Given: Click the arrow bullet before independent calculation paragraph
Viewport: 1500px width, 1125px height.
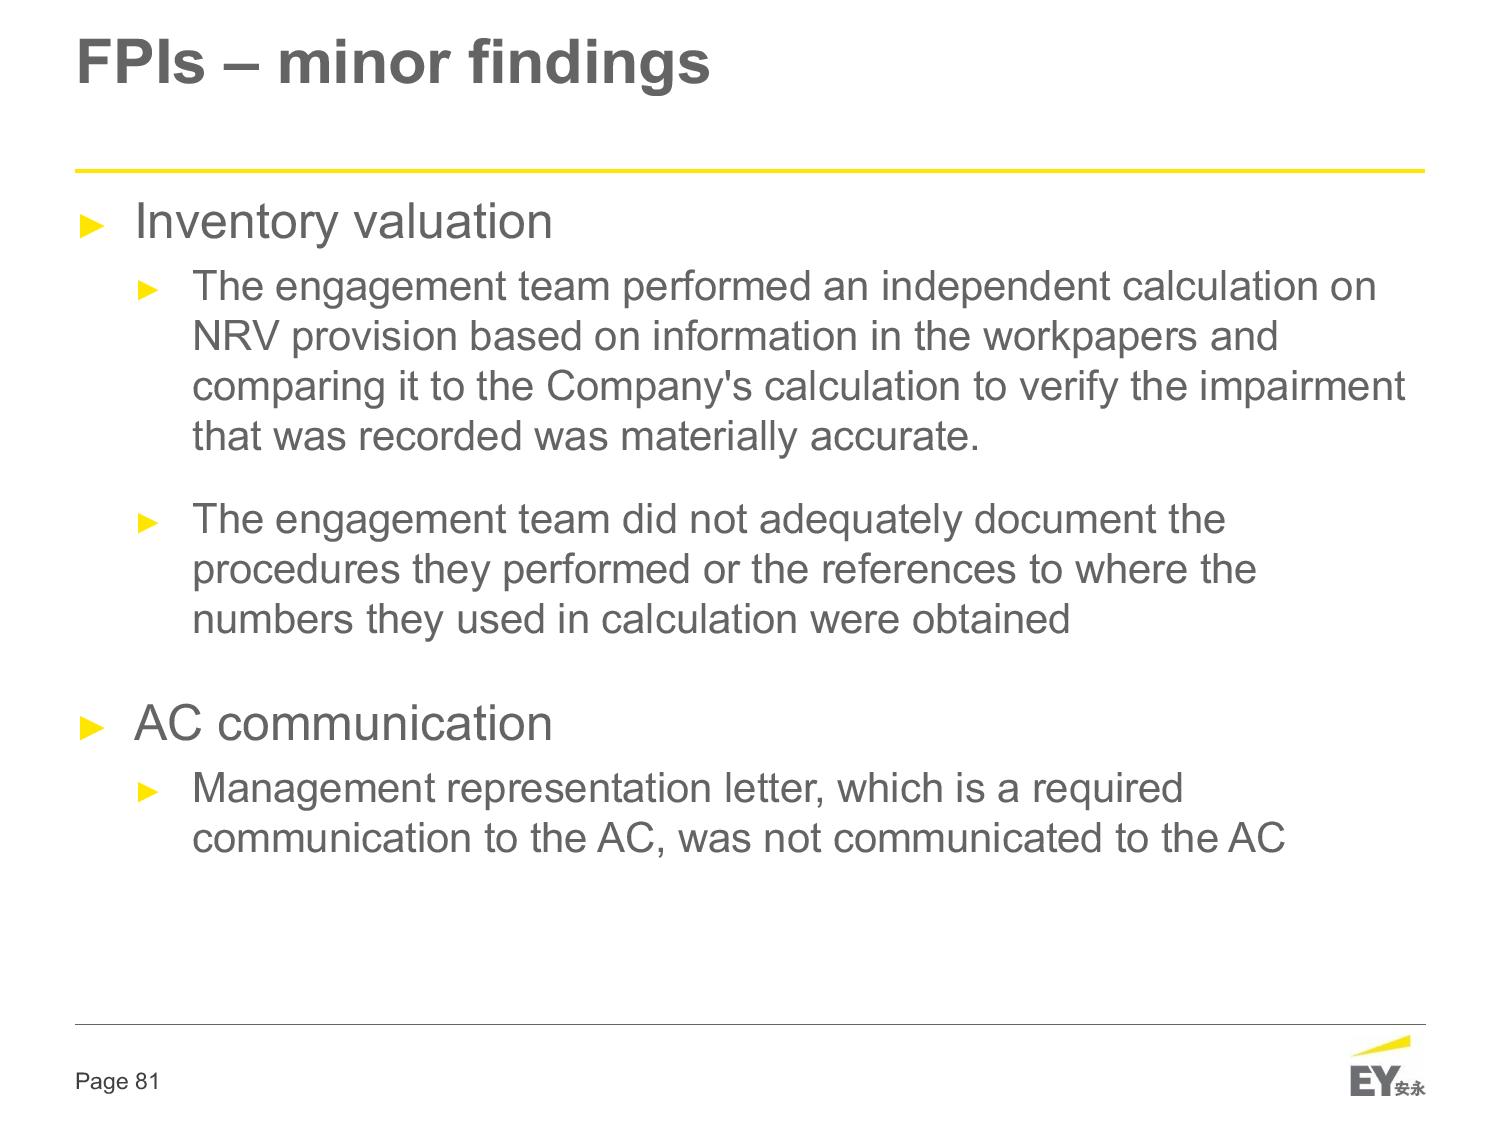Looking at the screenshot, I should point(149,290).
